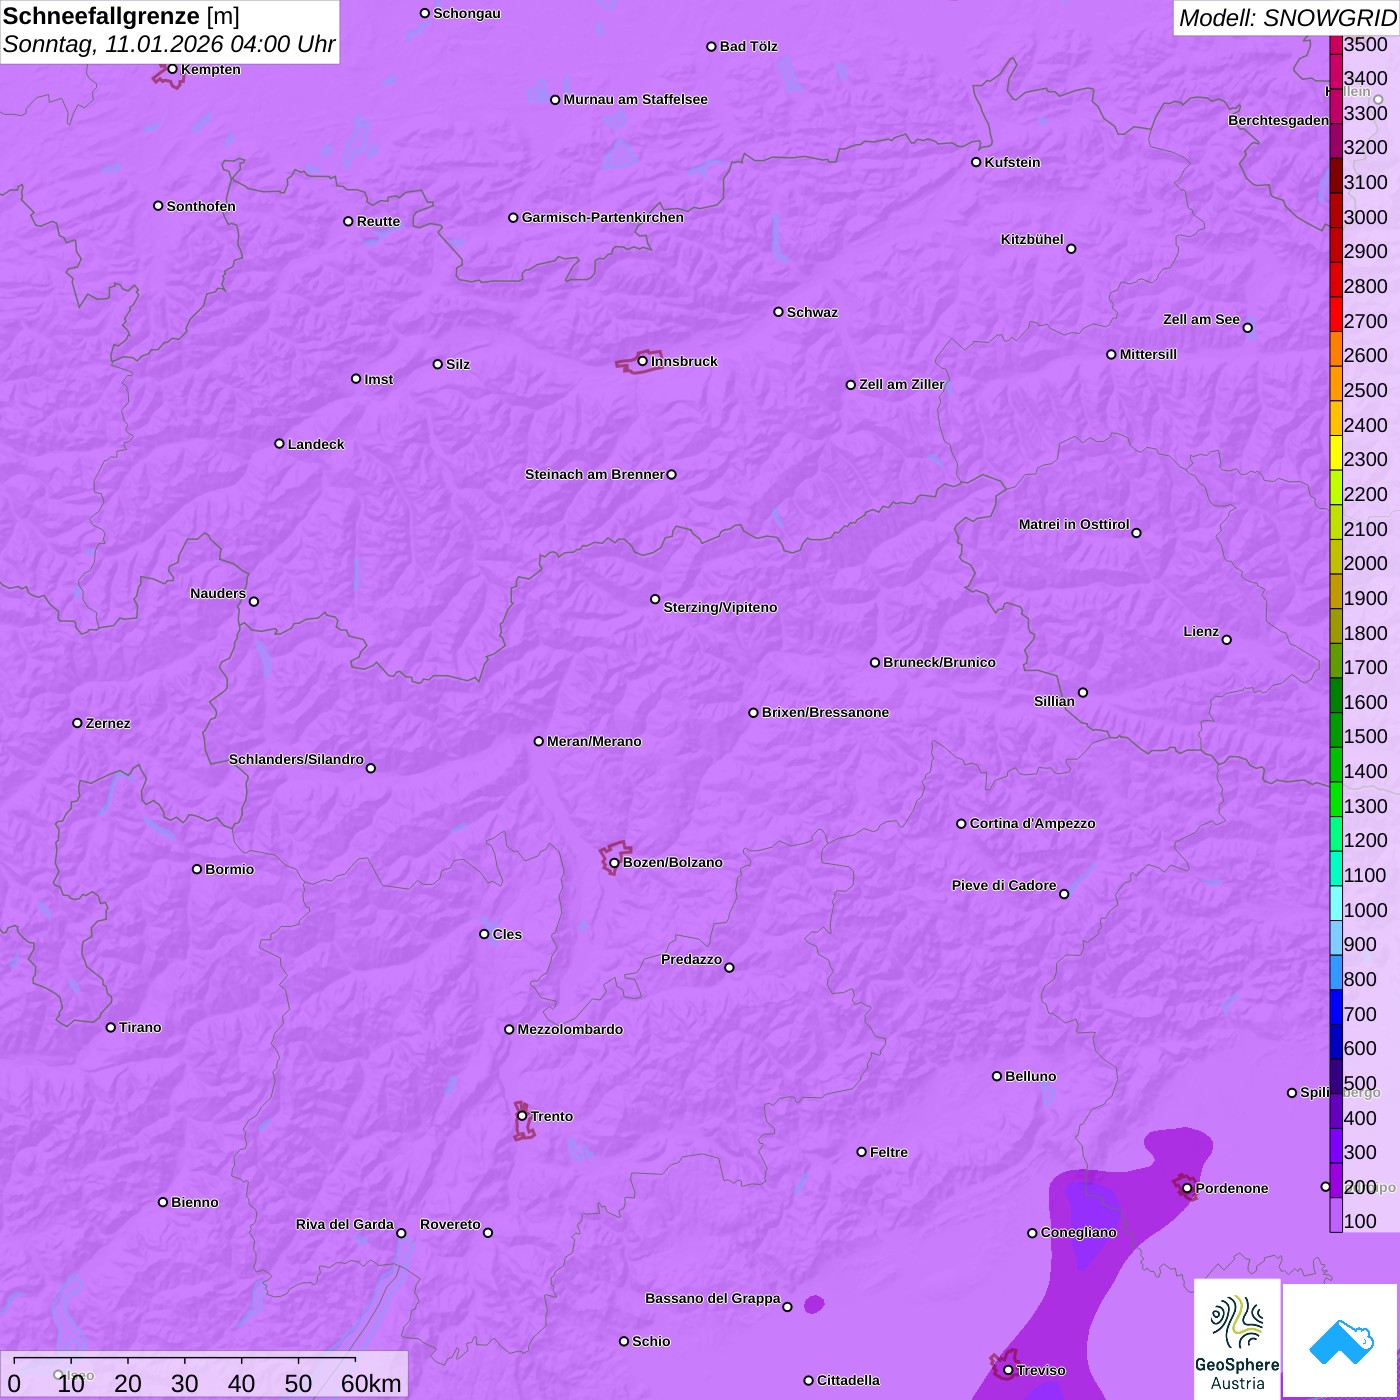Click the 'Bienno' label

point(194,1202)
